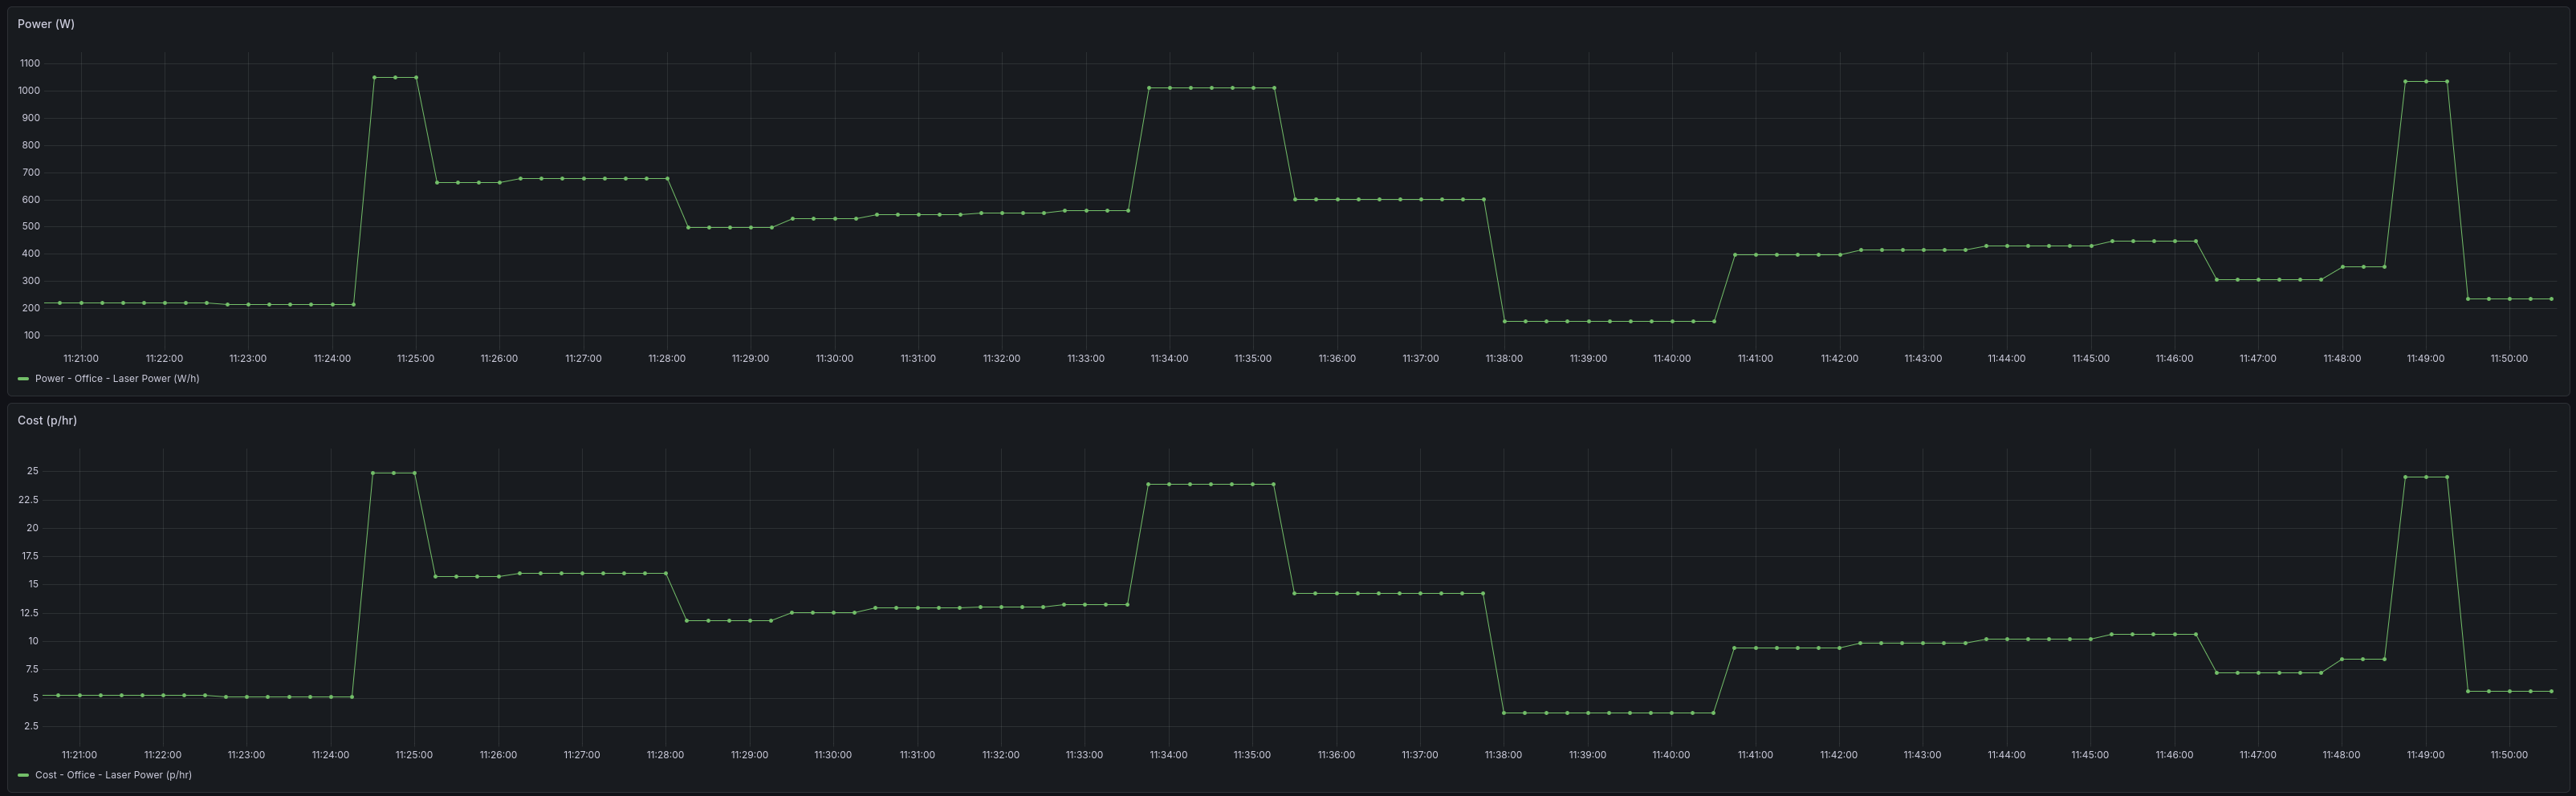
Task: Click the 11:38:00 time label in the Power panel
Action: pos(1504,359)
